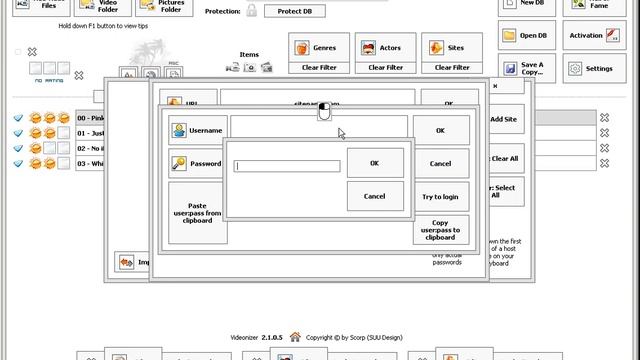Click OK in the Username/Password dialog
640x360 pixels.
click(441, 130)
